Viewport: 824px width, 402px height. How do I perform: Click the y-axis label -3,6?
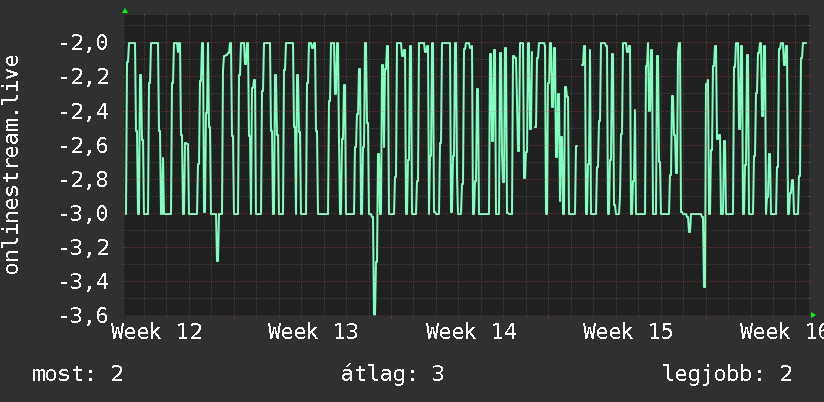point(83,316)
